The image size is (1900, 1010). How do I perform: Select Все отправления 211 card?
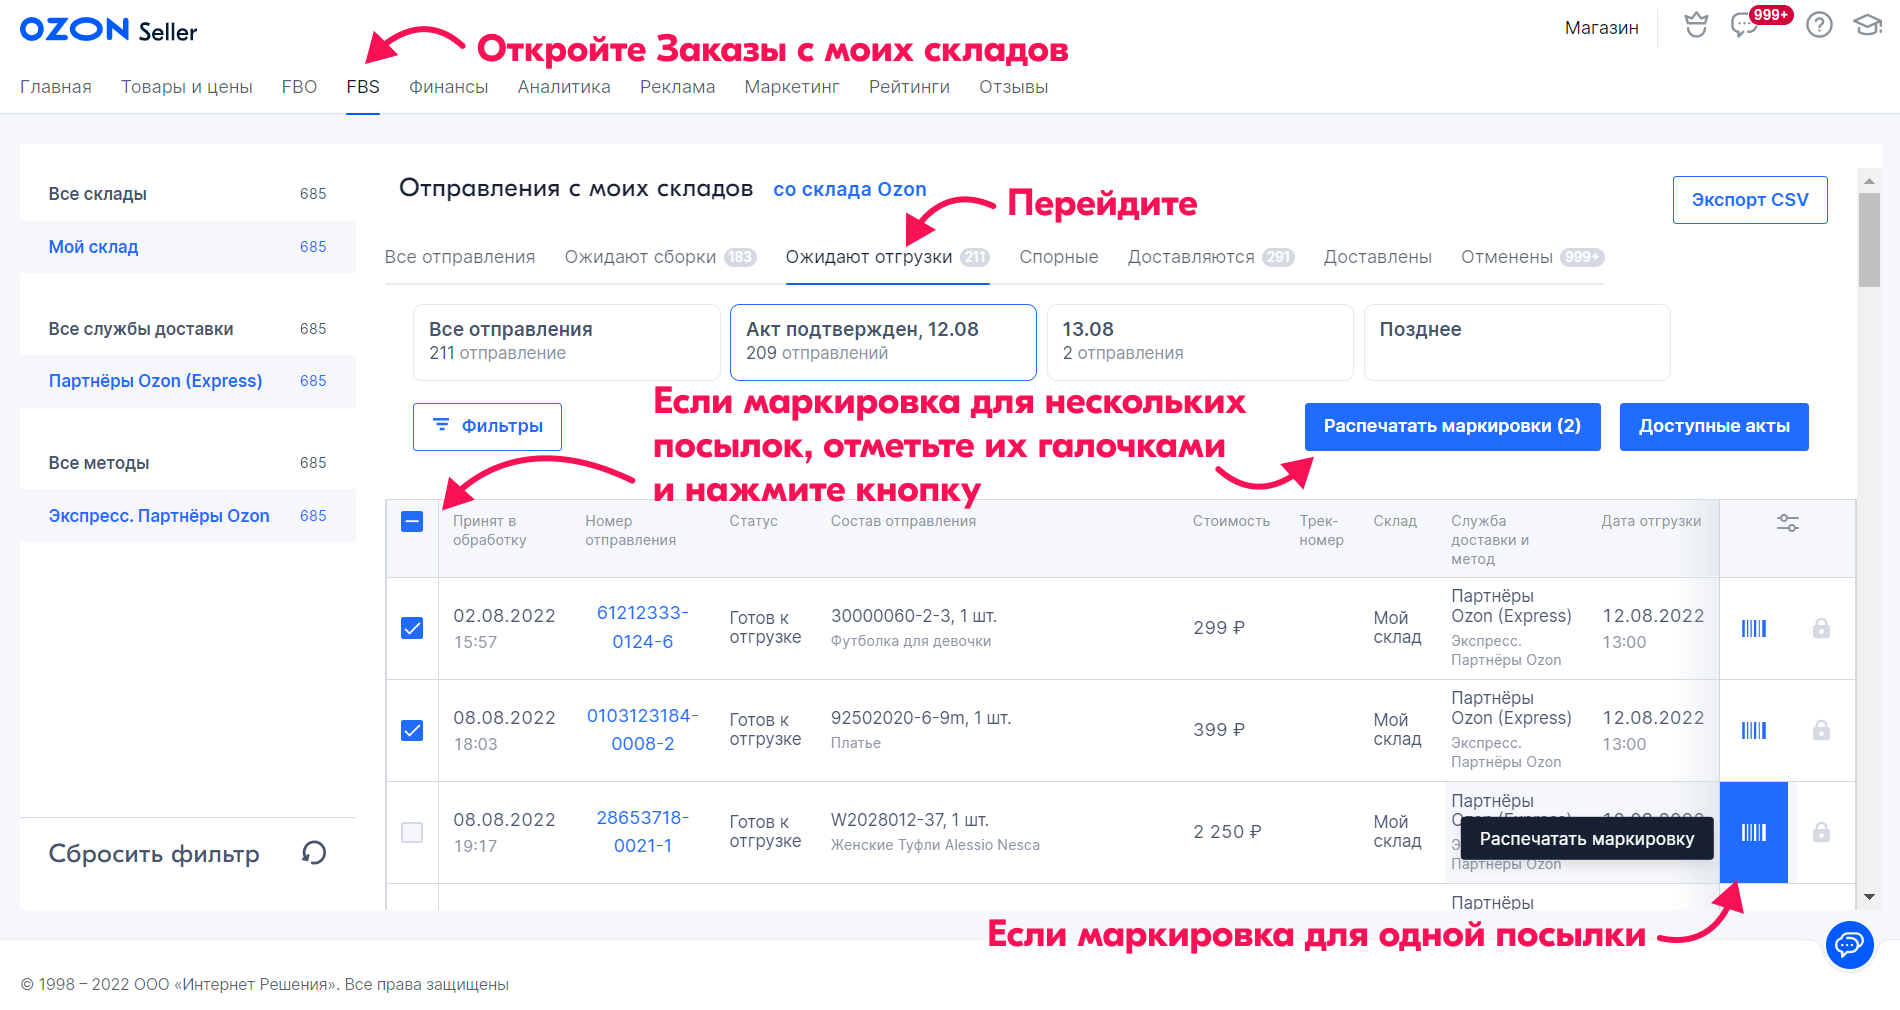coord(567,342)
